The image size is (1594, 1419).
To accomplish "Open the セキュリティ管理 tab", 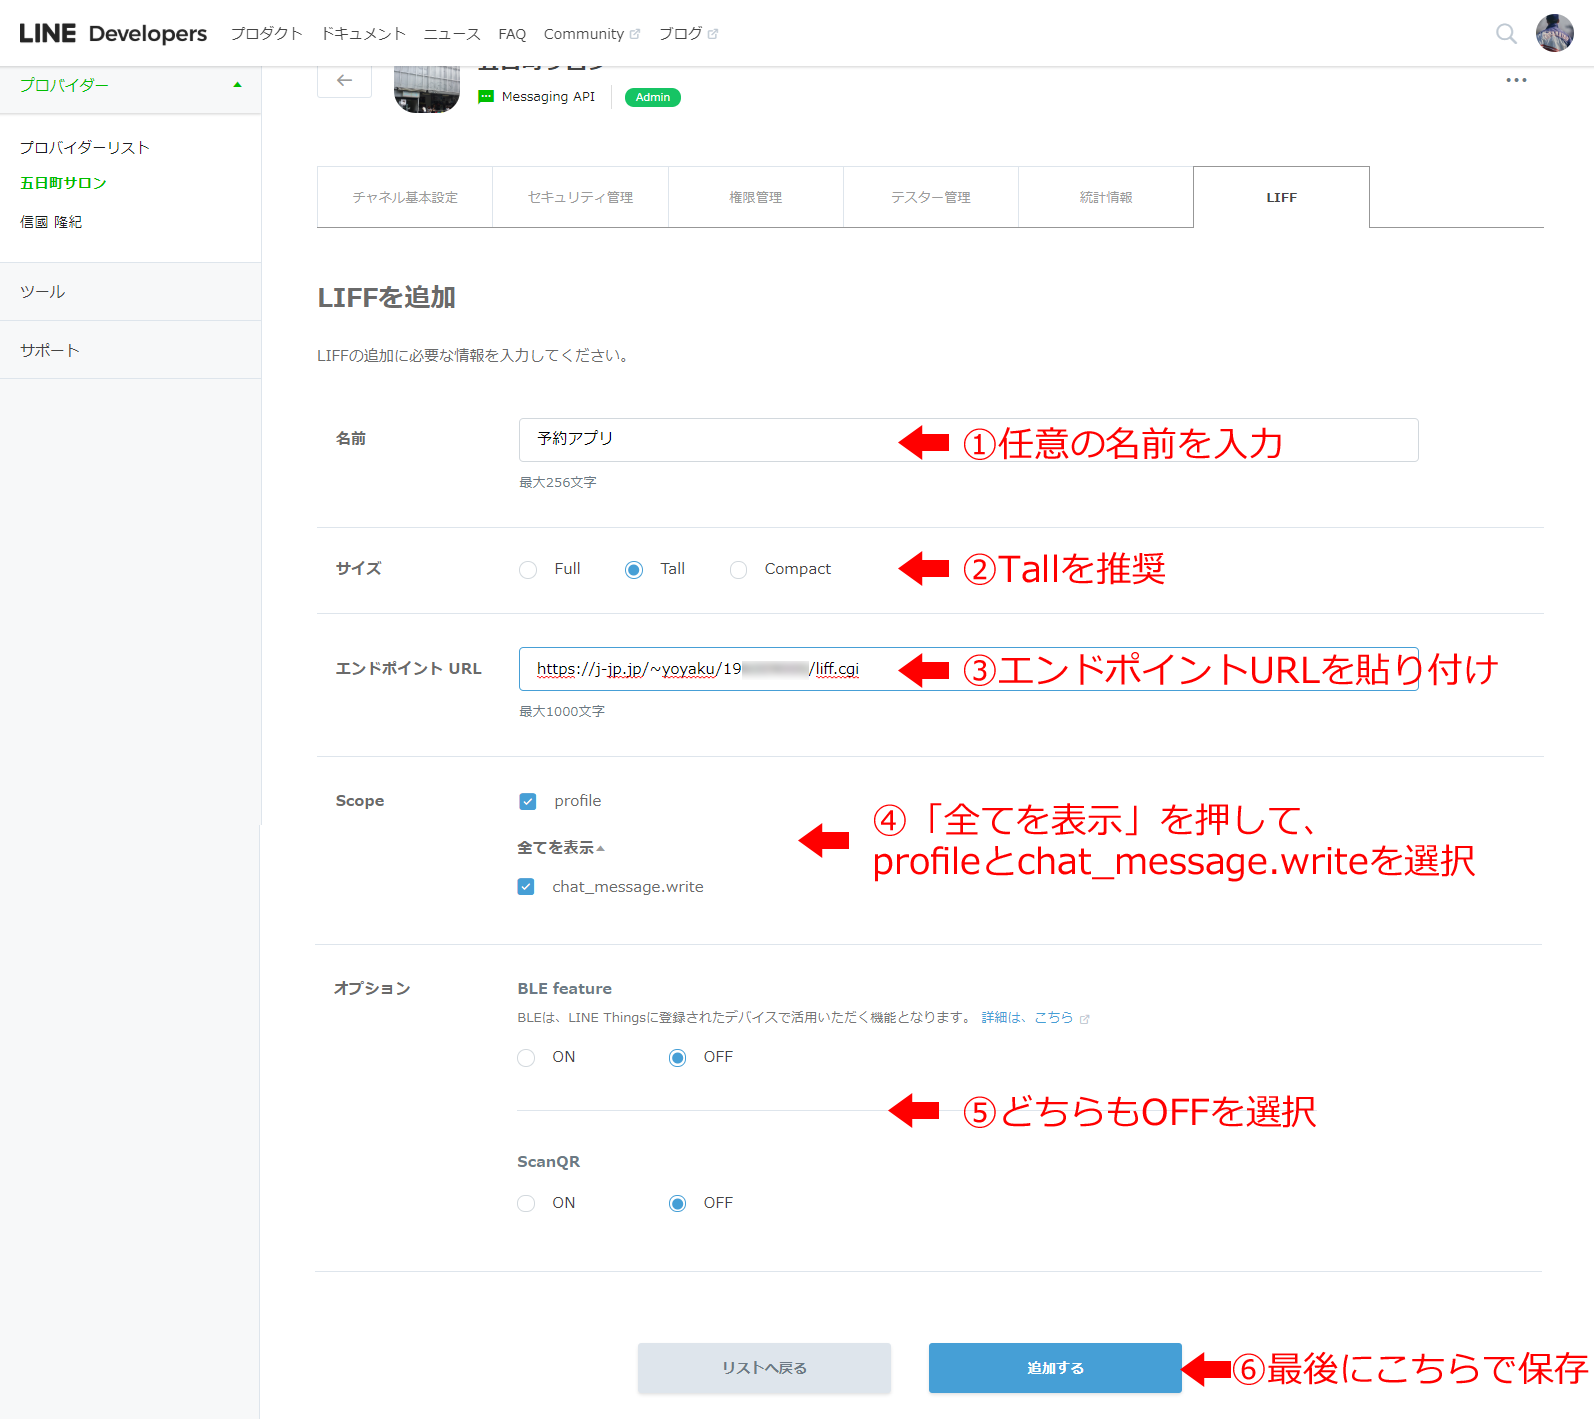I will coord(580,197).
